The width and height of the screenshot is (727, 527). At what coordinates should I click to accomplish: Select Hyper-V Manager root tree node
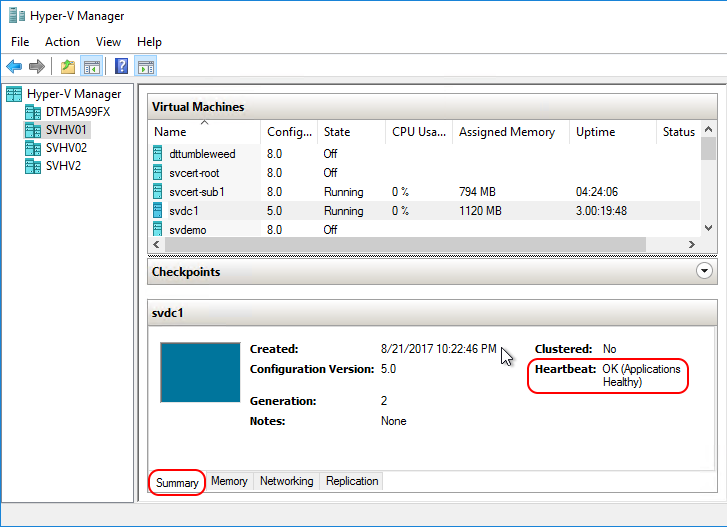click(74, 94)
